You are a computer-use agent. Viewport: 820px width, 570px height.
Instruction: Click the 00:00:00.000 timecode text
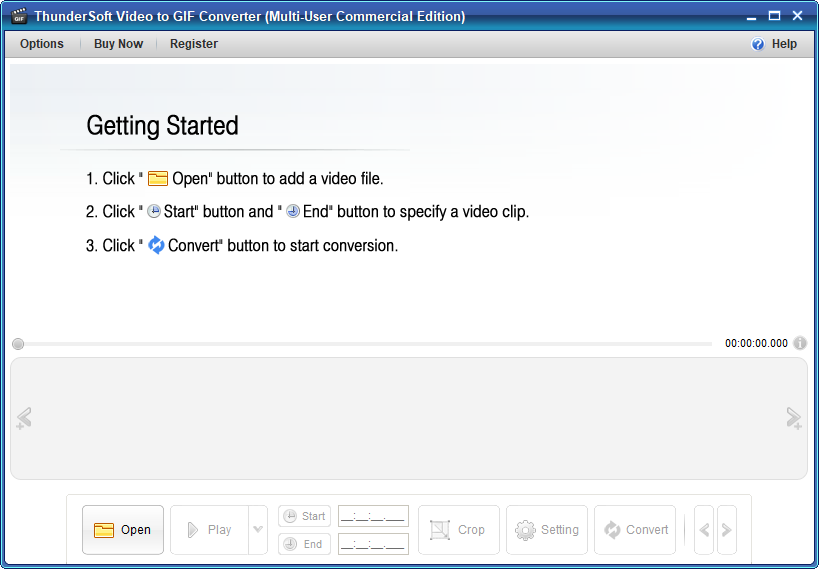point(756,343)
